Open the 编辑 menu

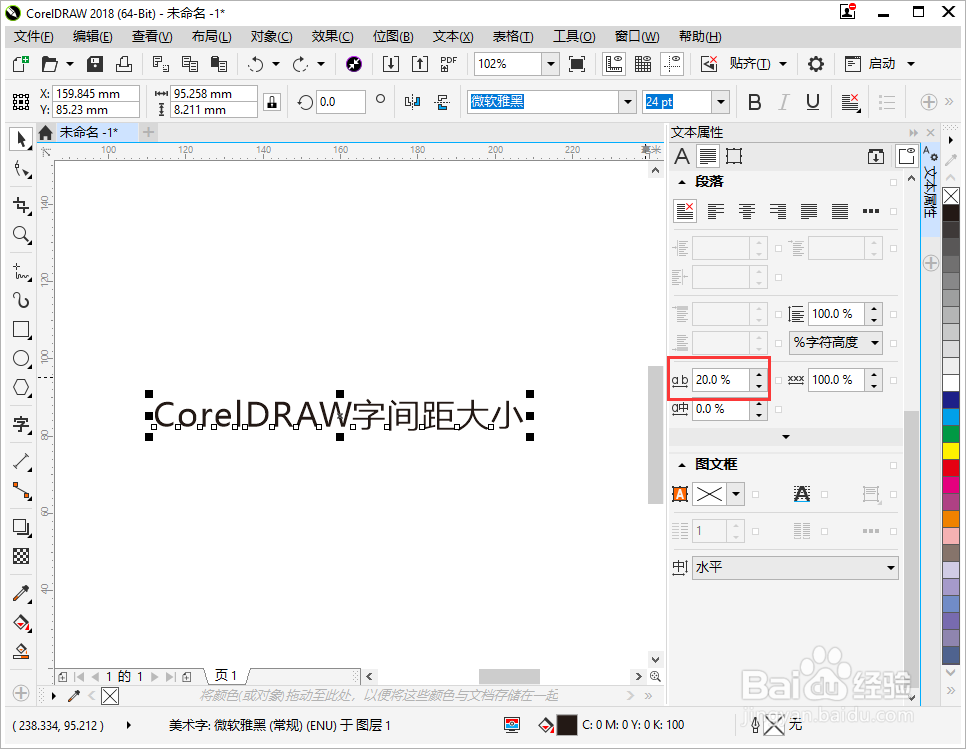click(x=92, y=36)
